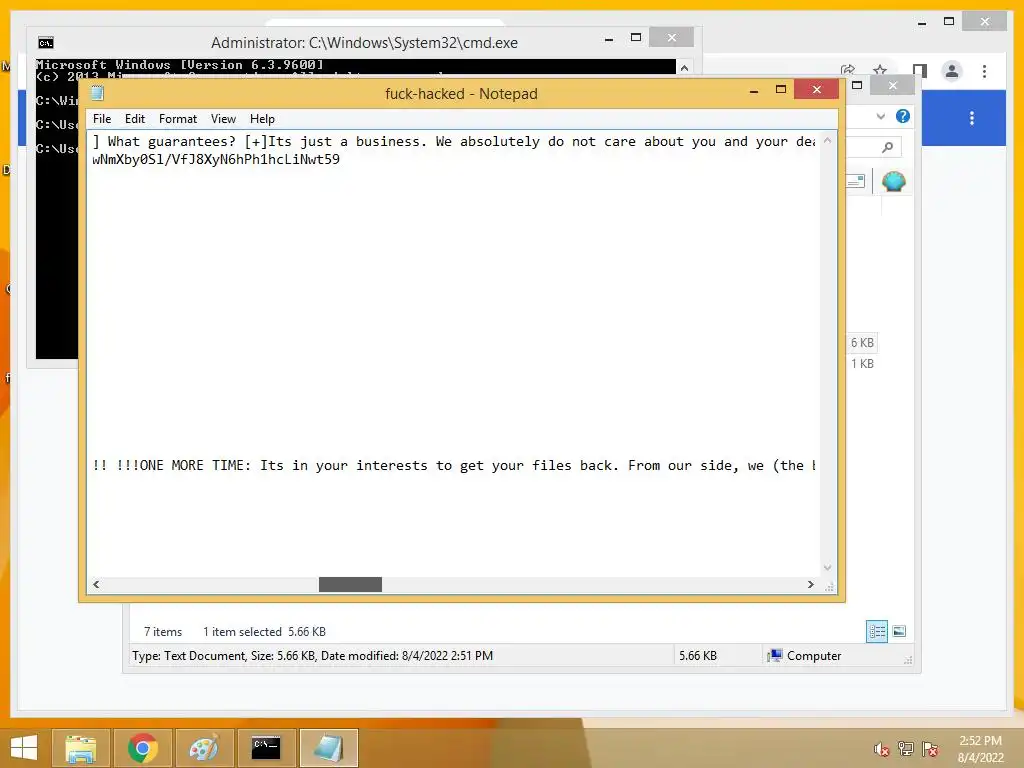Click the Action Center flag icon

930,749
